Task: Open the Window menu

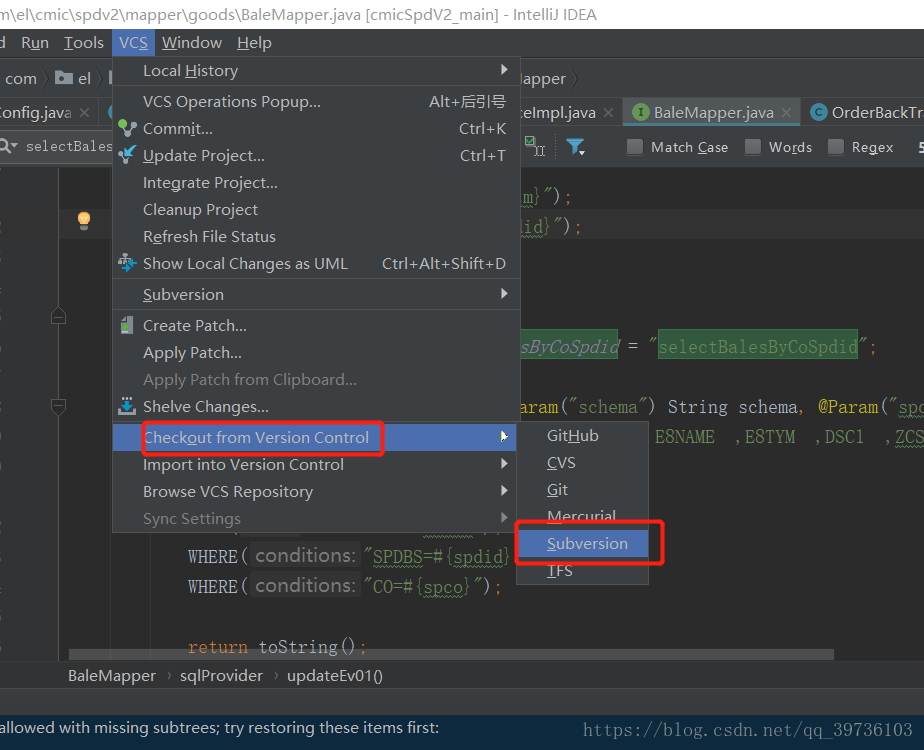Action: 192,43
